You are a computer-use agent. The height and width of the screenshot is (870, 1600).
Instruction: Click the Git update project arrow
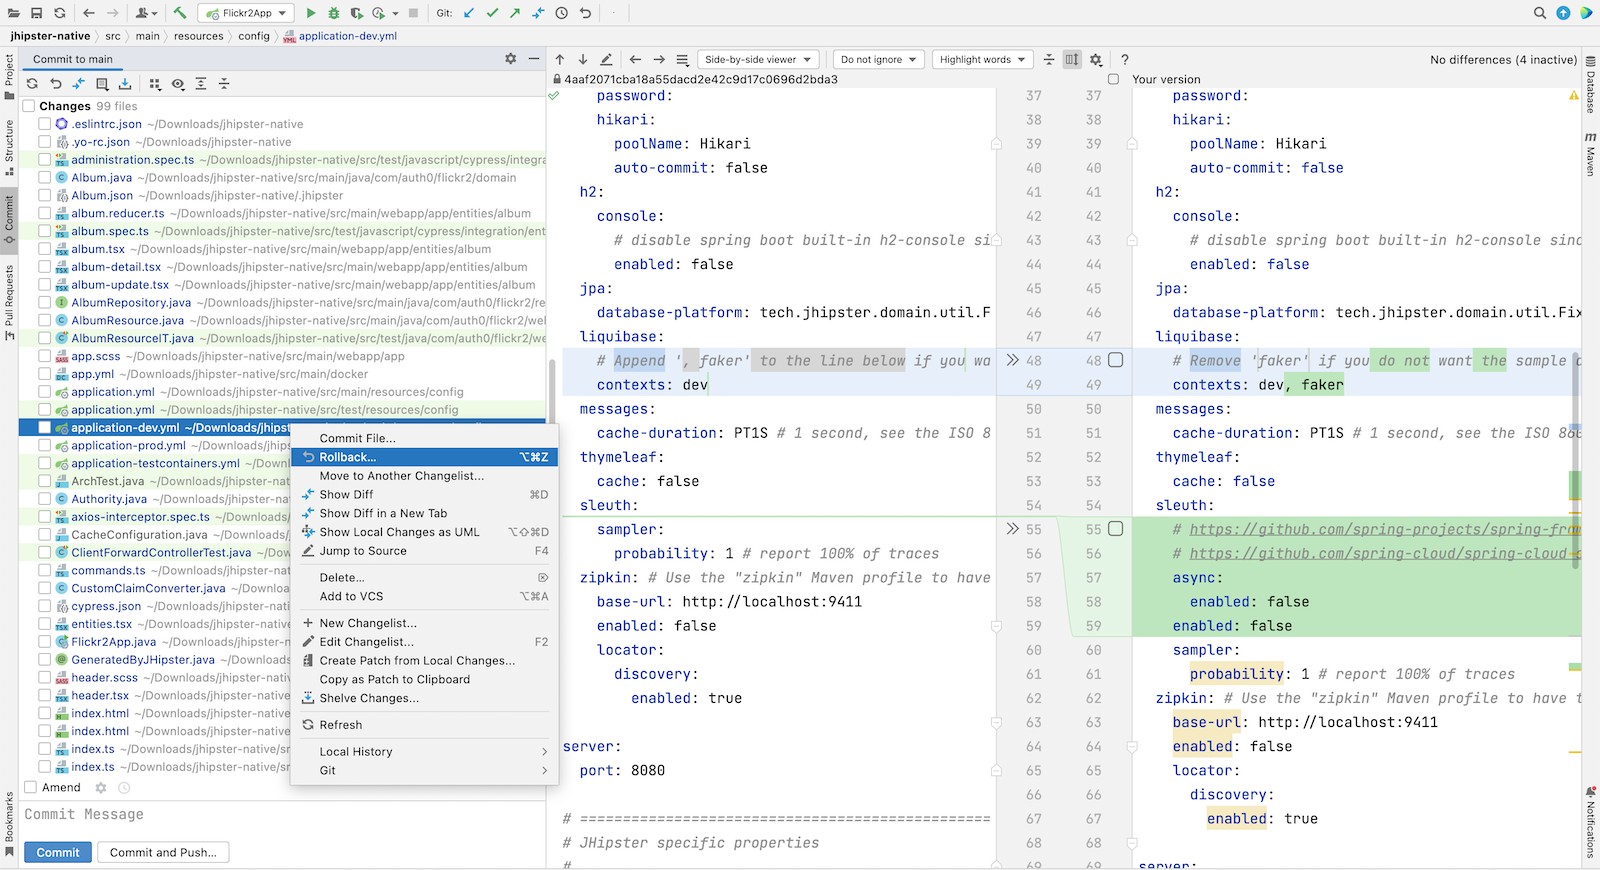(x=469, y=13)
